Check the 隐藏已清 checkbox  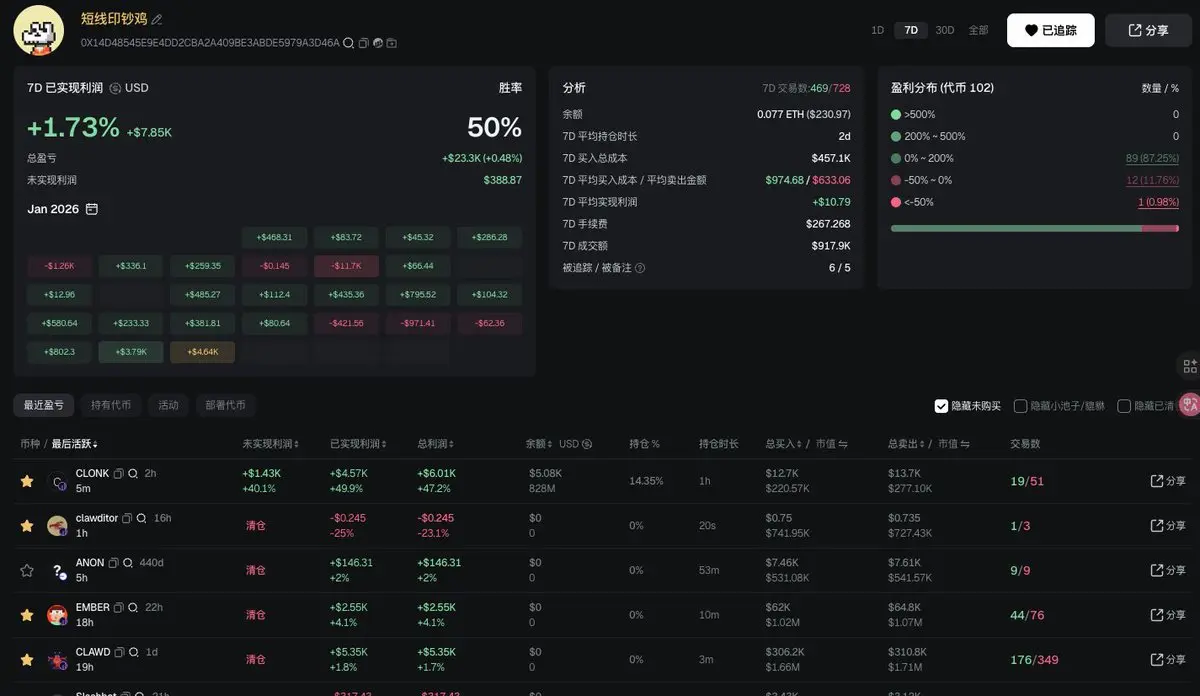[1124, 406]
